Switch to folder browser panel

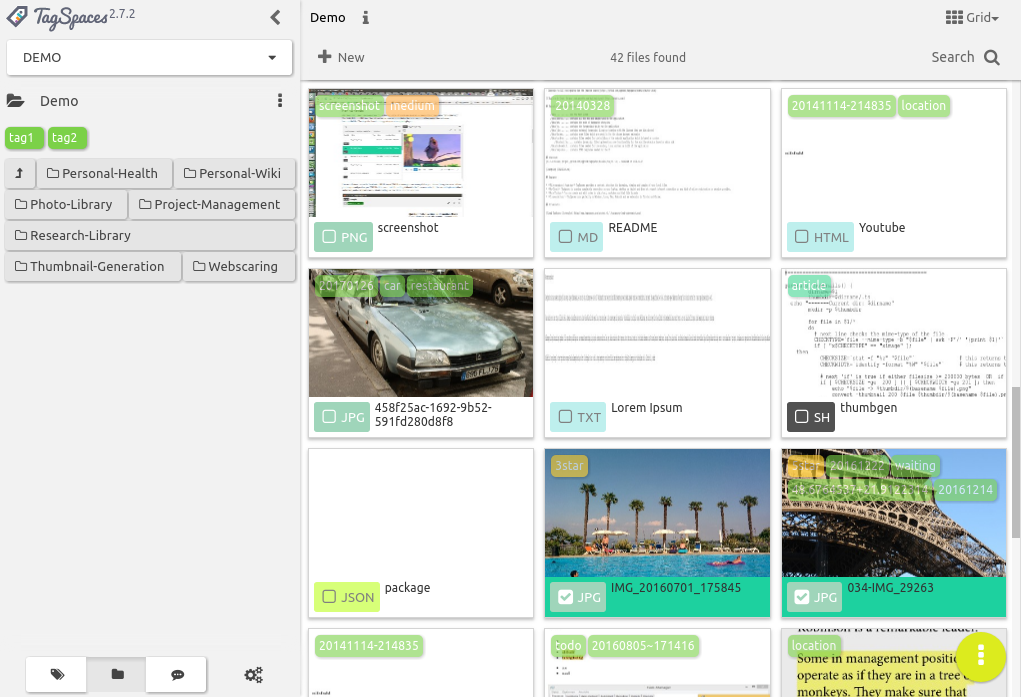click(x=117, y=675)
